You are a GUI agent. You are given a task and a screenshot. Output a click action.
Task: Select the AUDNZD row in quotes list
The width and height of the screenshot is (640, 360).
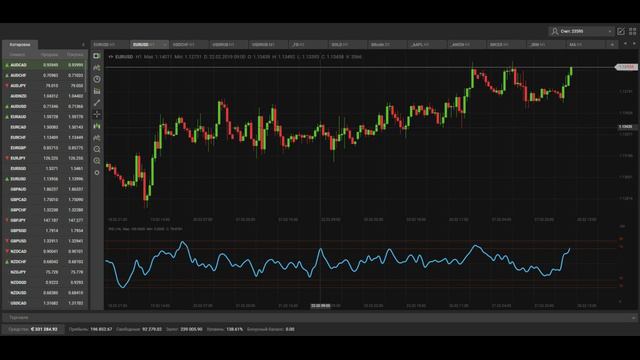pyautogui.click(x=44, y=96)
